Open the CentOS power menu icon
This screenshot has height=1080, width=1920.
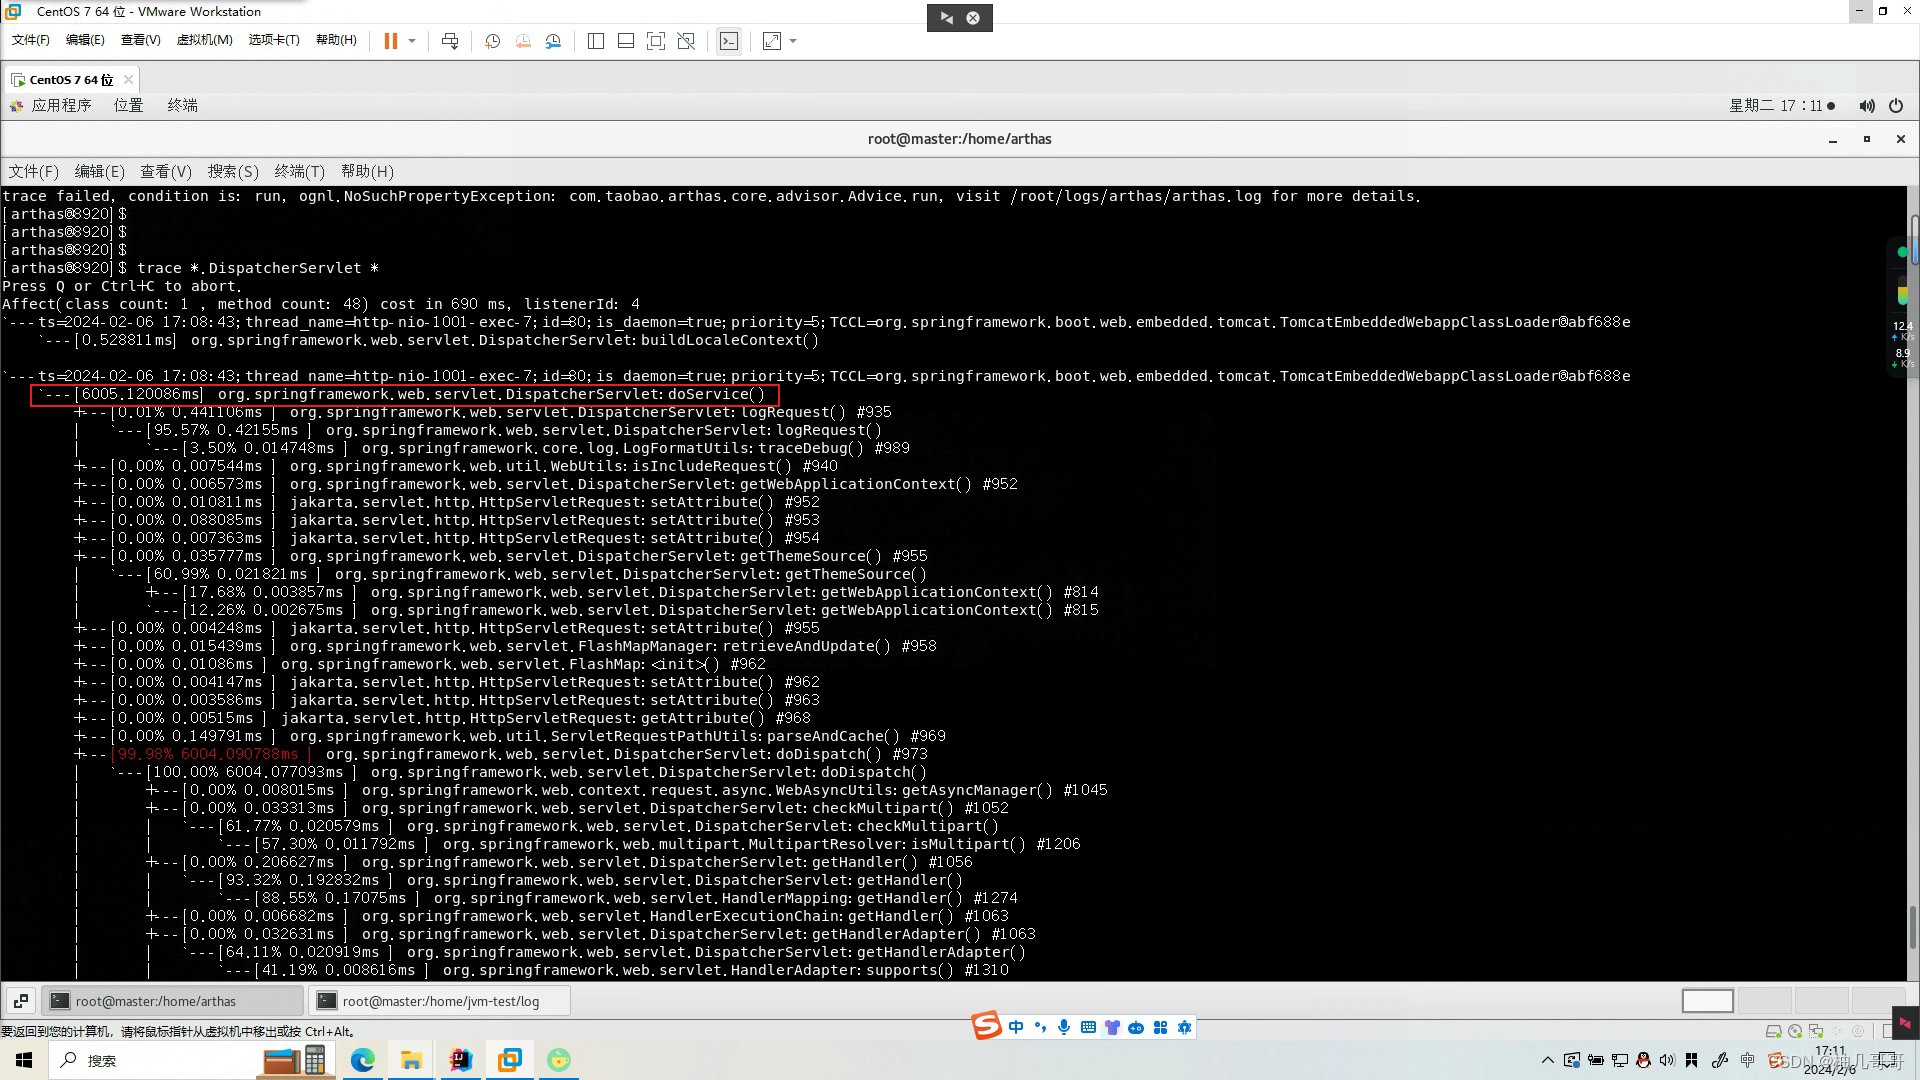click(1896, 106)
